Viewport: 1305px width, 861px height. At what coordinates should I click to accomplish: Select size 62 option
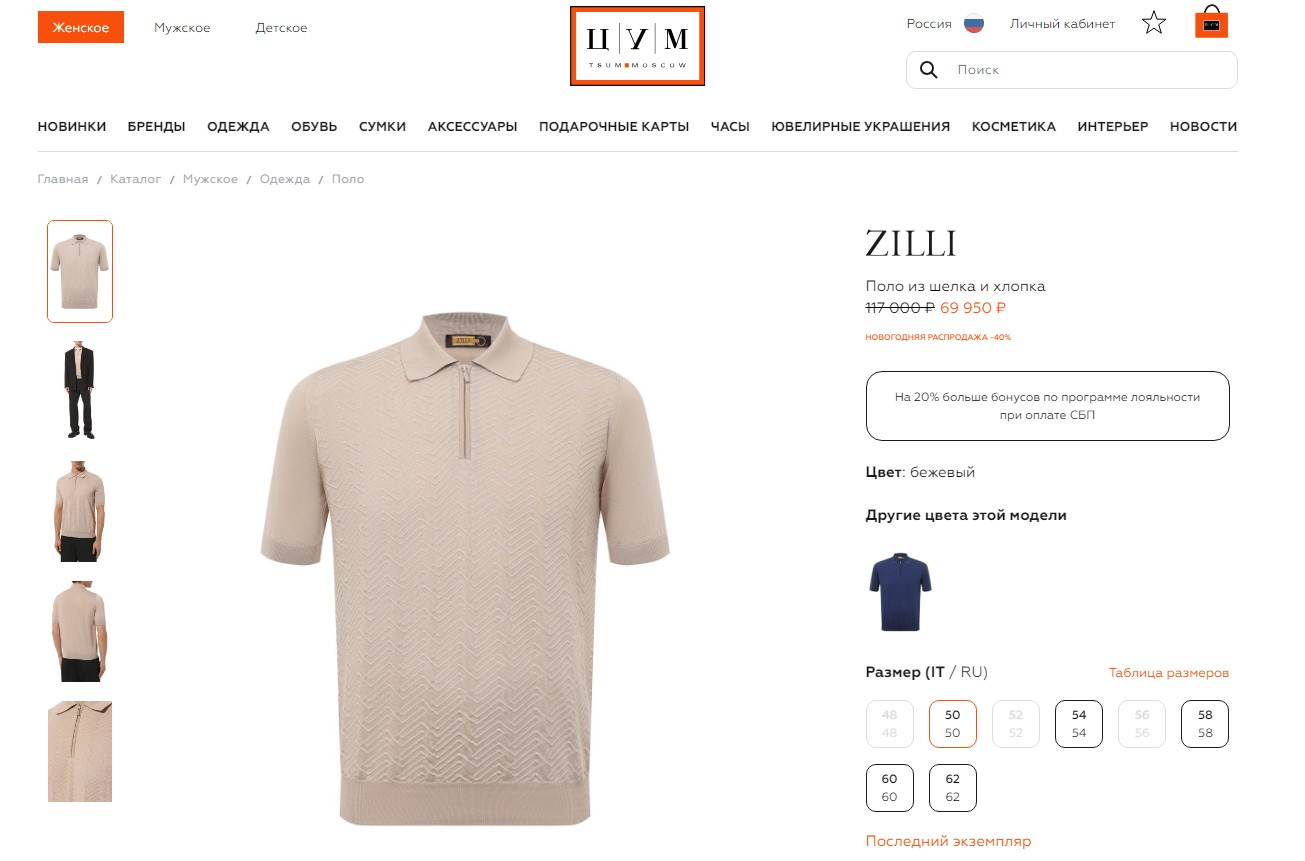pos(952,788)
